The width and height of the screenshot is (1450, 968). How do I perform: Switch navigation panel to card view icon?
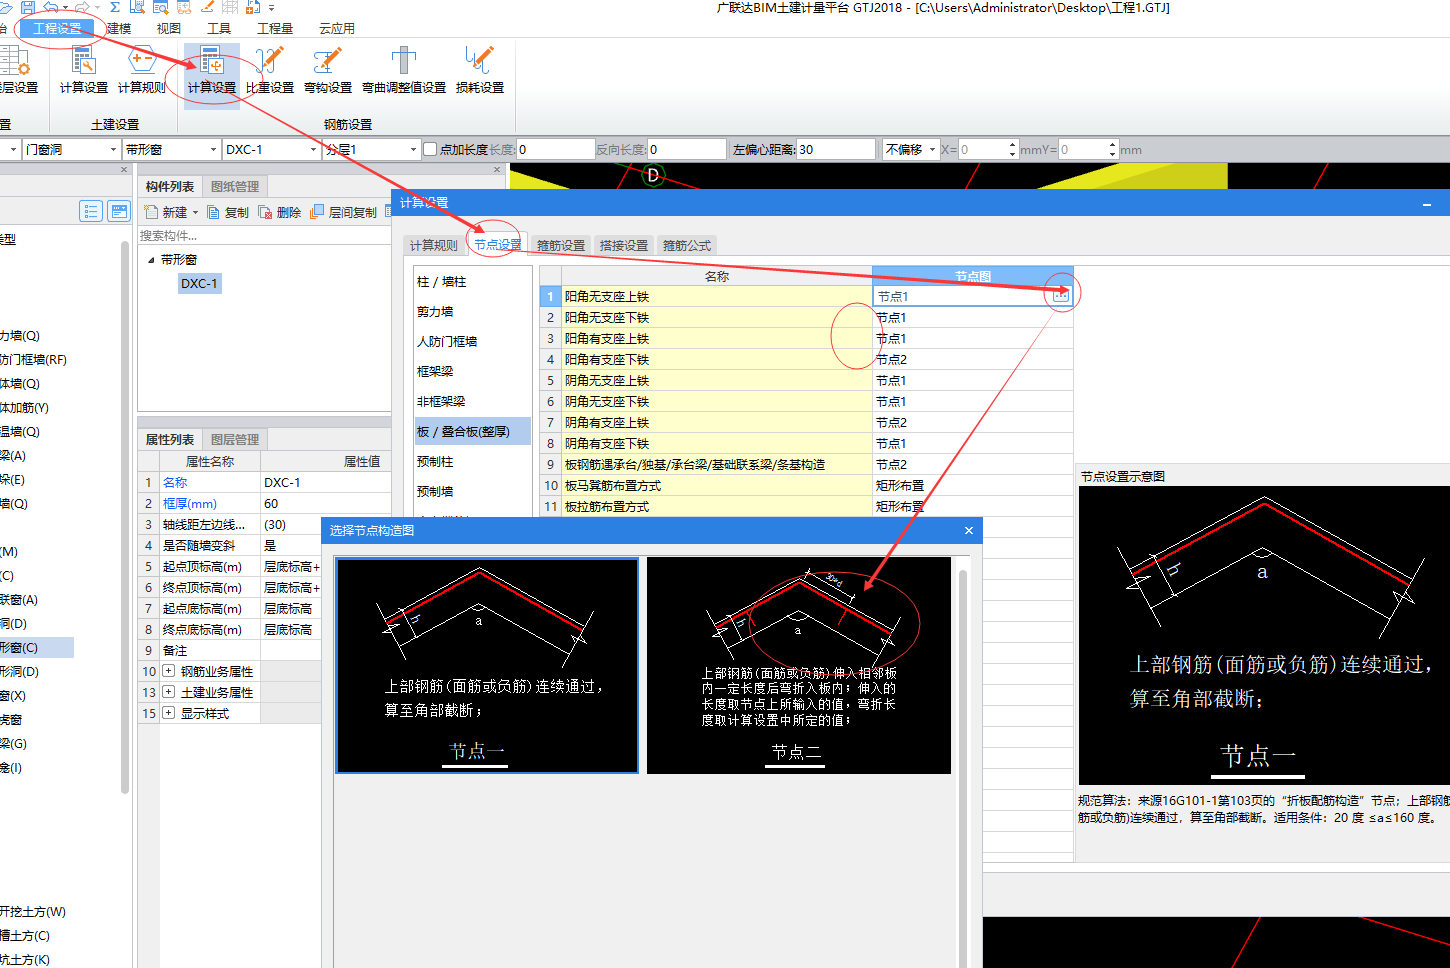point(119,211)
